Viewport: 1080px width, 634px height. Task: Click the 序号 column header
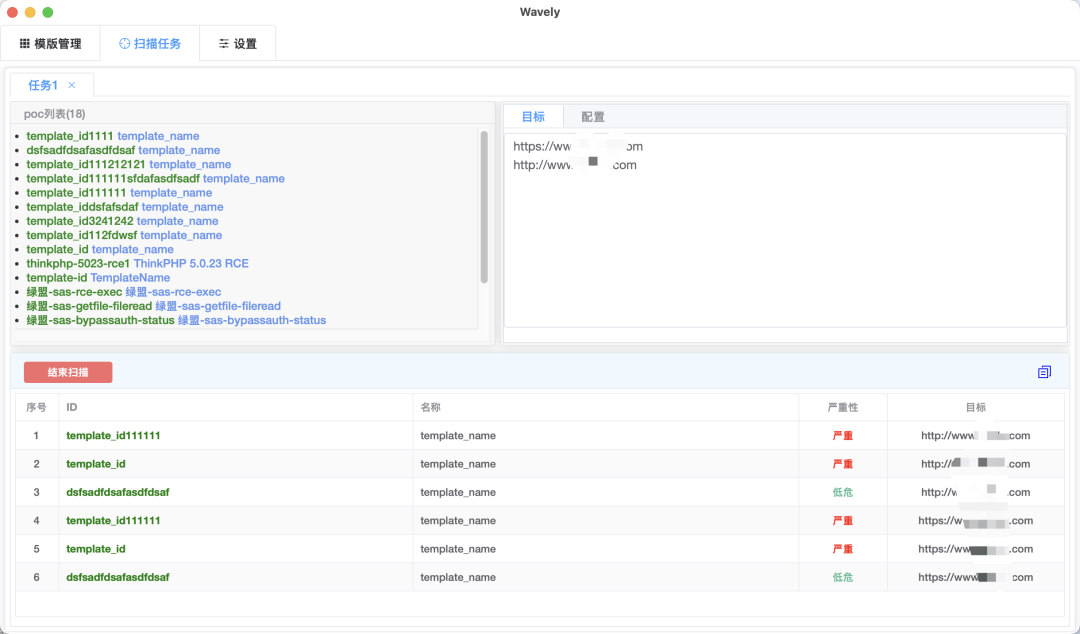(37, 407)
